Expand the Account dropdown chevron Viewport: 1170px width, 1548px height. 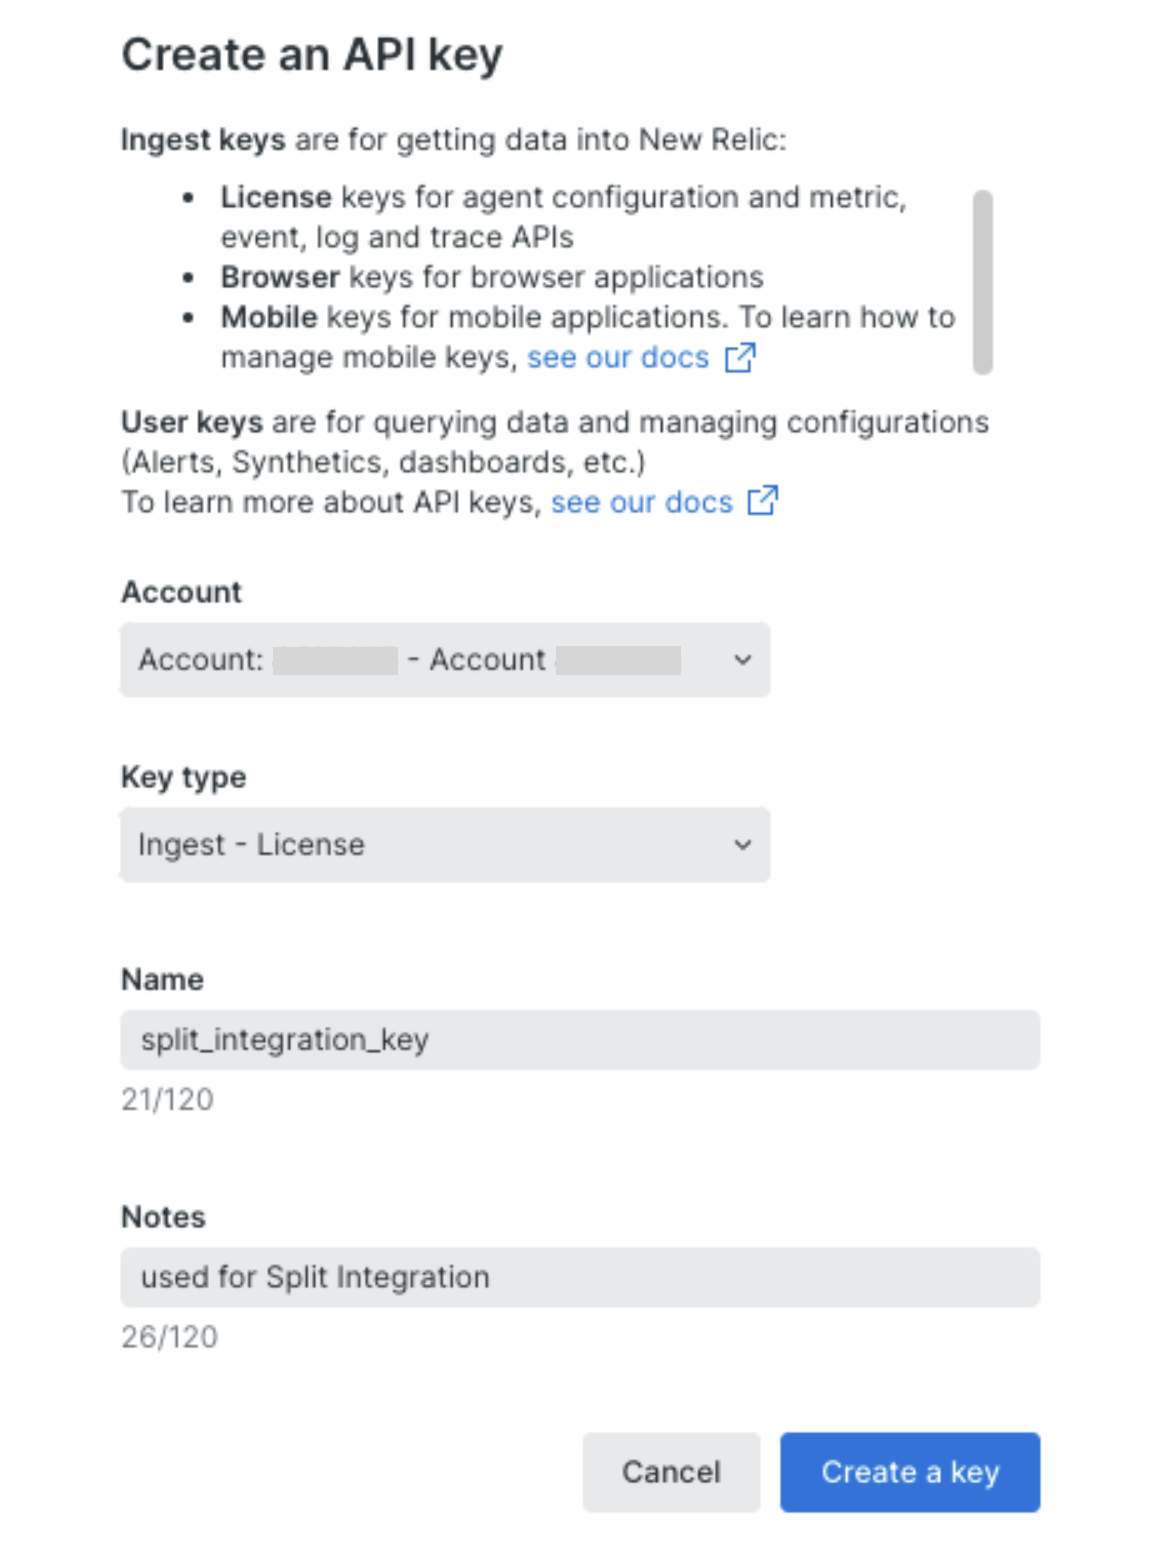(x=742, y=660)
